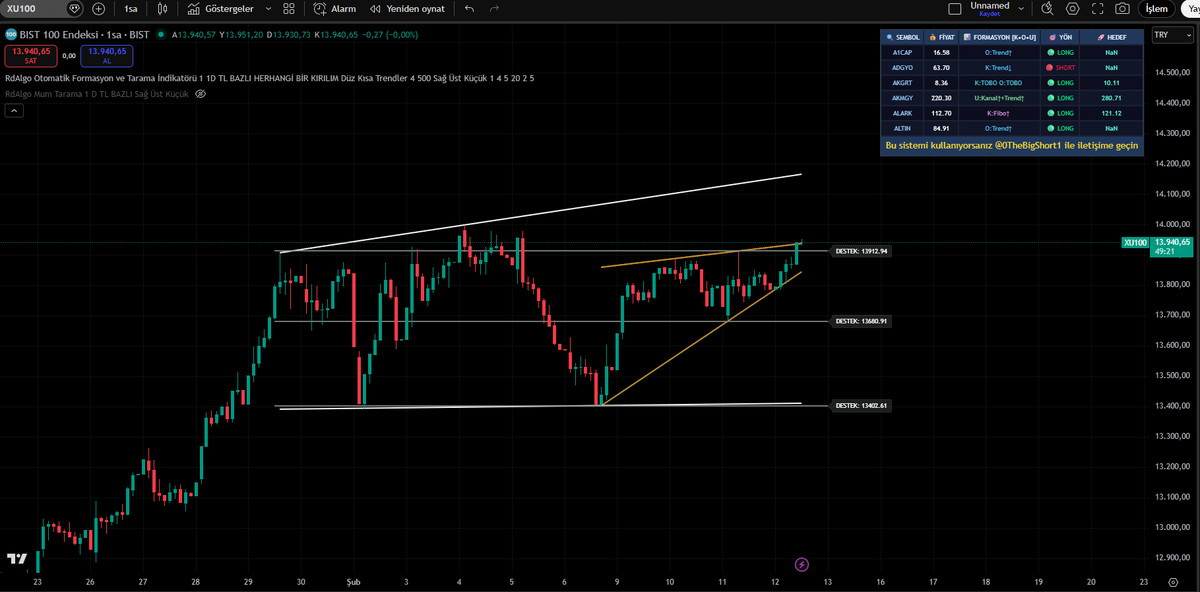Click the @0TheBigShort1 contact banner
Screen dimensions: 1200x592
tap(1011, 145)
